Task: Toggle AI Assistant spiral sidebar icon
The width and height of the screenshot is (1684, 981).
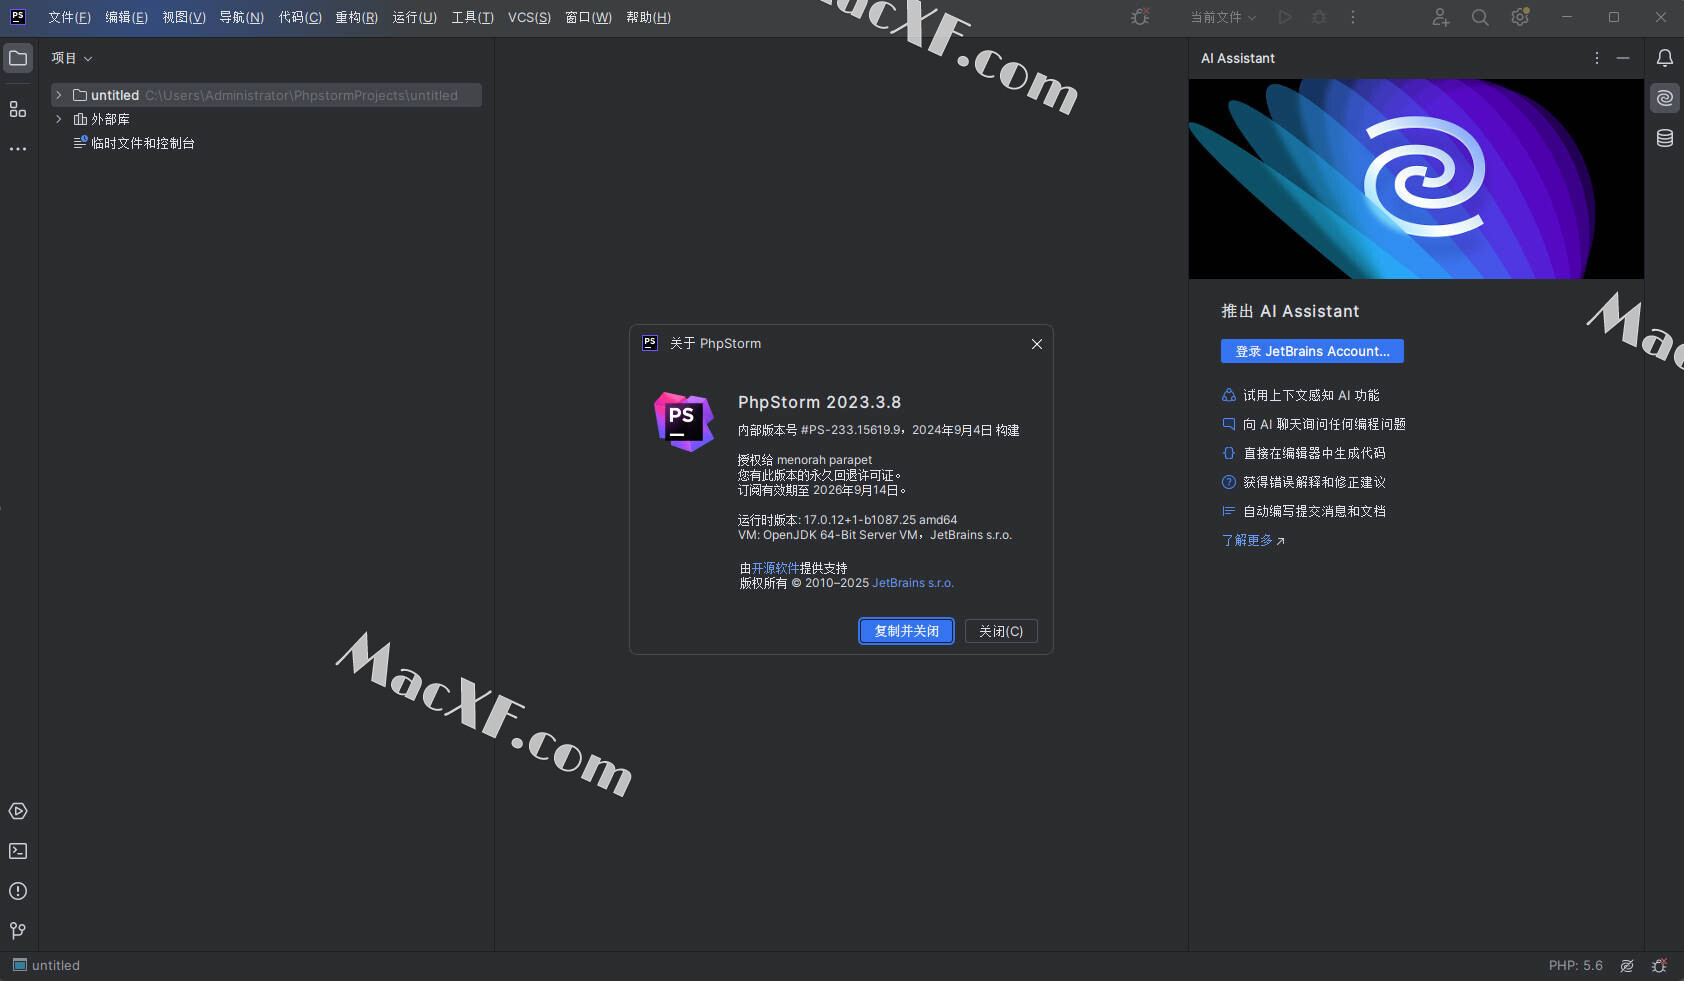Action: (x=1665, y=98)
